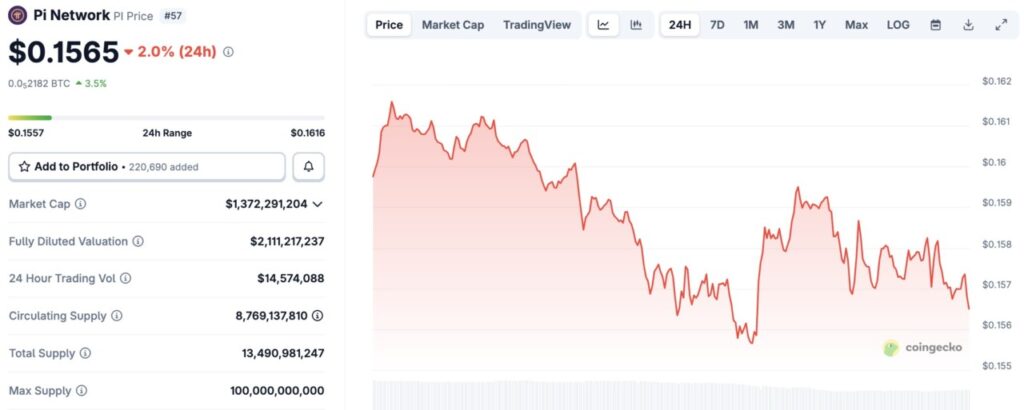1024x410 pixels.
Task: Toggle LOG scale on the chart
Action: 898,25
